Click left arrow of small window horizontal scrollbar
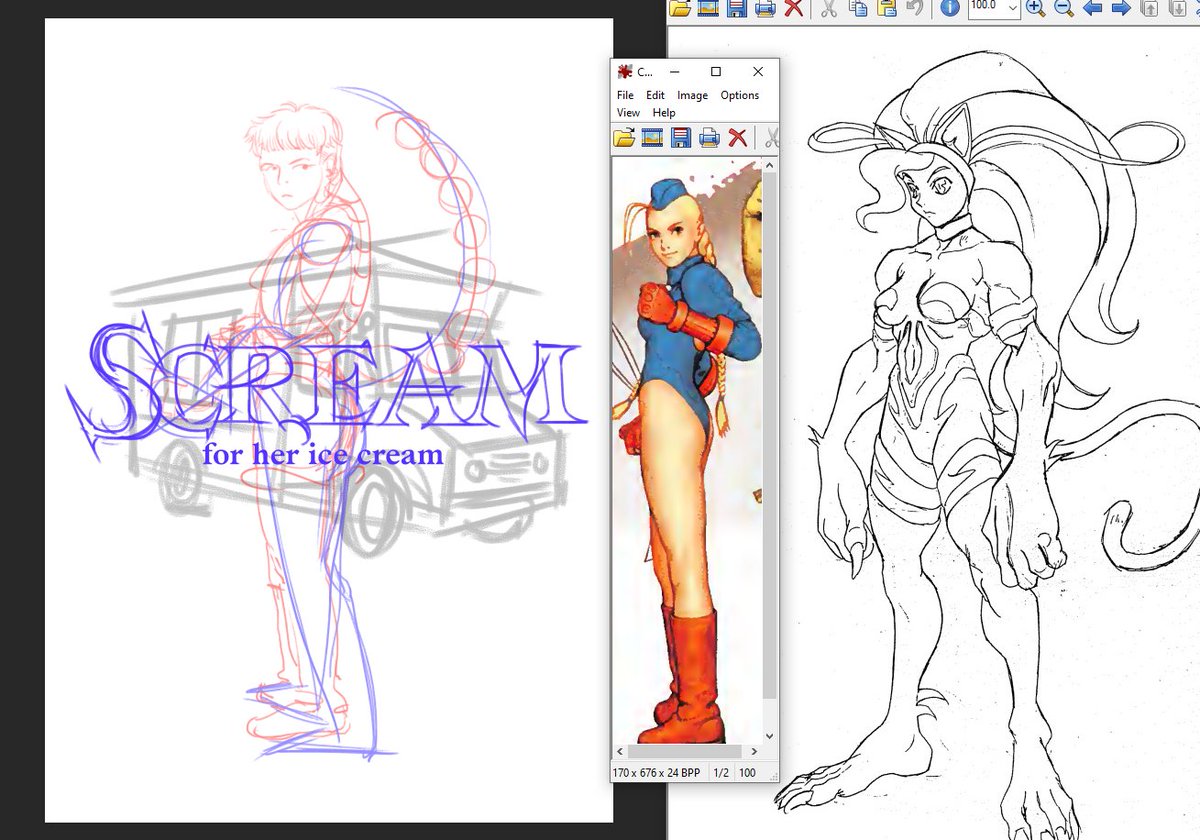Viewport: 1200px width, 840px height. point(619,751)
